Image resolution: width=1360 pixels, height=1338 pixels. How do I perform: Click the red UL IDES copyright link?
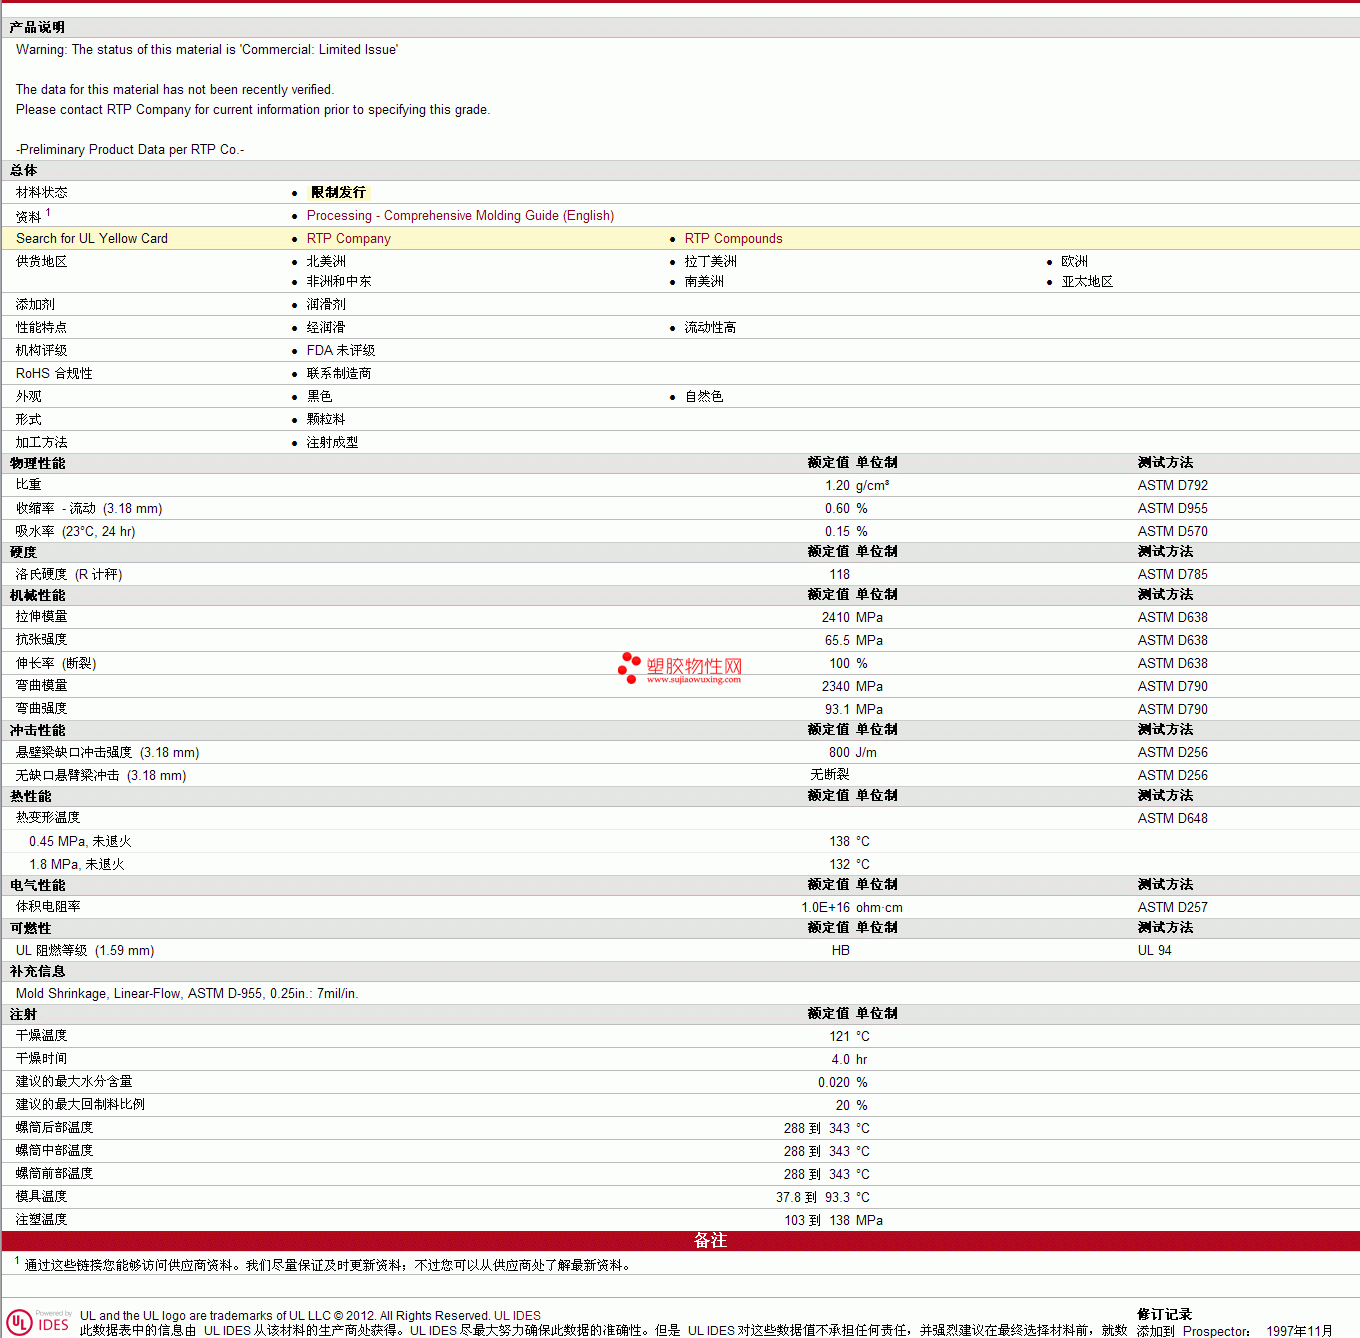pos(517,1316)
